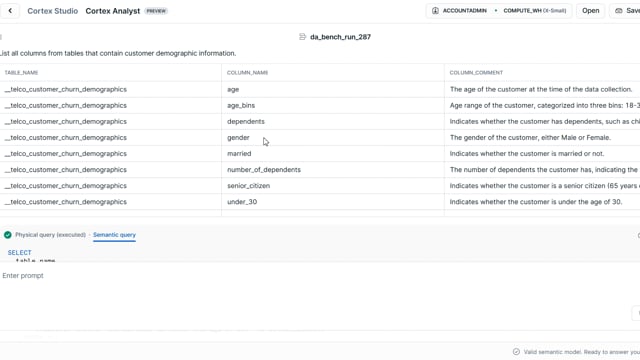Viewport: 640px width, 360px height.
Task: Sort by the TABLE_NAME column header
Action: pos(21,73)
